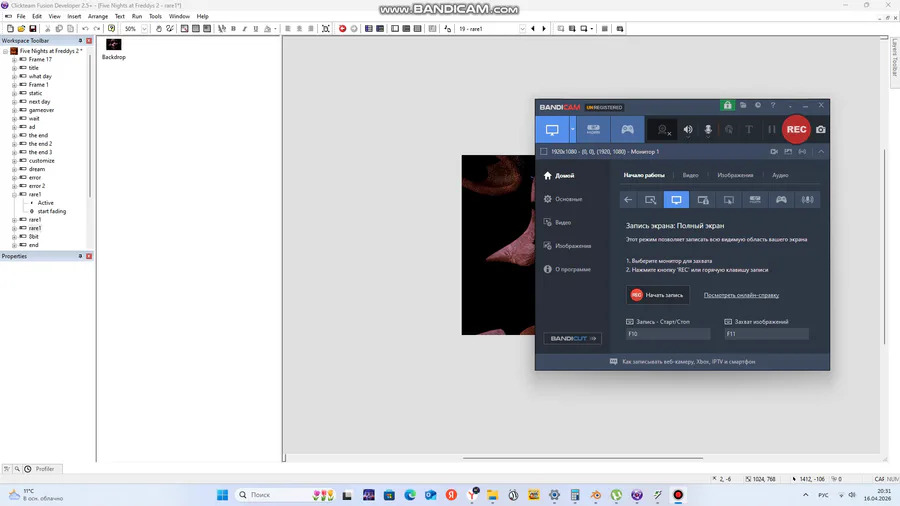This screenshot has height=506, width=900.
Task: Open Bandicam's output folder icon
Action: pos(743,106)
